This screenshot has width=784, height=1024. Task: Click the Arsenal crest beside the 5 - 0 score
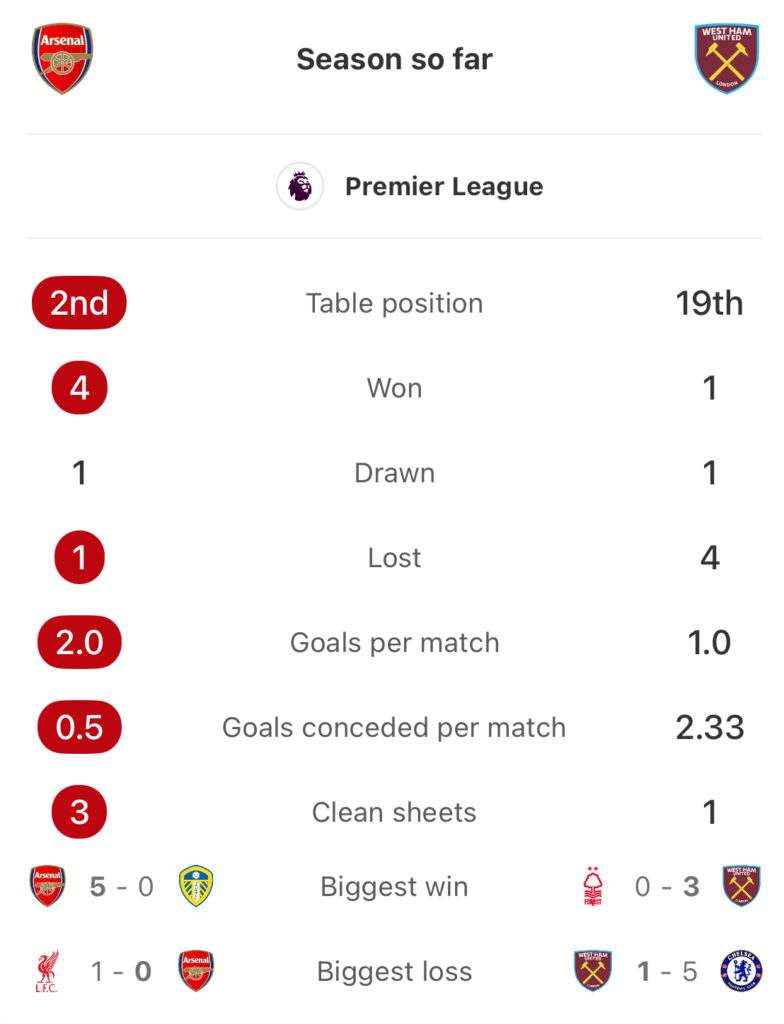tap(47, 886)
